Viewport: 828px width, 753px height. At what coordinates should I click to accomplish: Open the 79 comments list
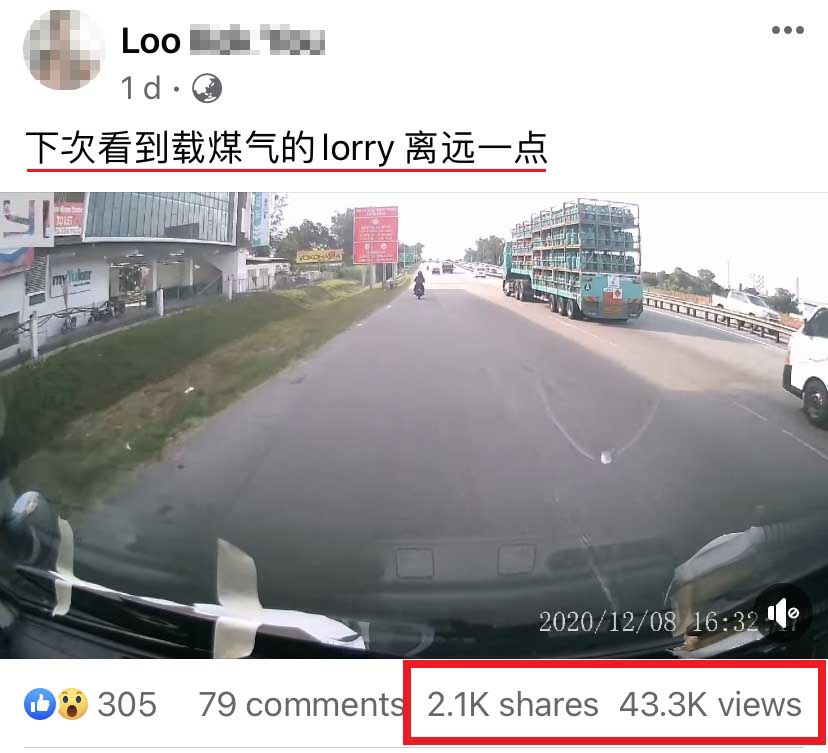[x=301, y=704]
